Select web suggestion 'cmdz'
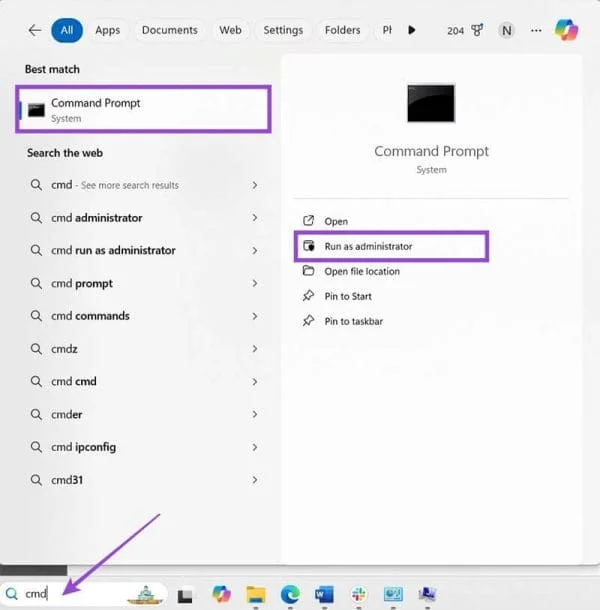Screen dimensions: 600x610 pyautogui.click(x=144, y=349)
